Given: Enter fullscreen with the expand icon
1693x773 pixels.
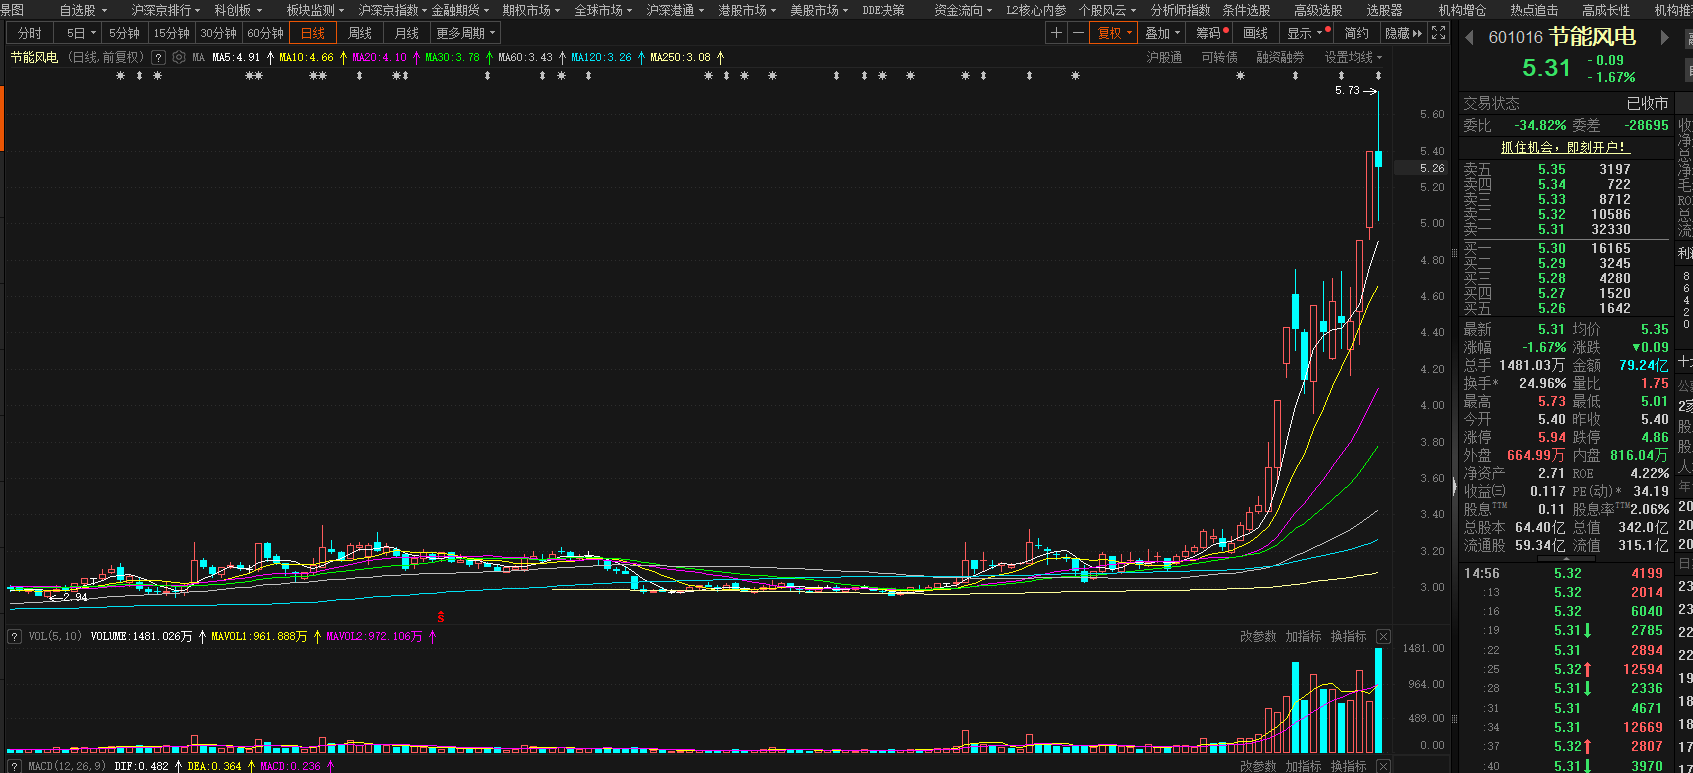Looking at the screenshot, I should point(1439,33).
